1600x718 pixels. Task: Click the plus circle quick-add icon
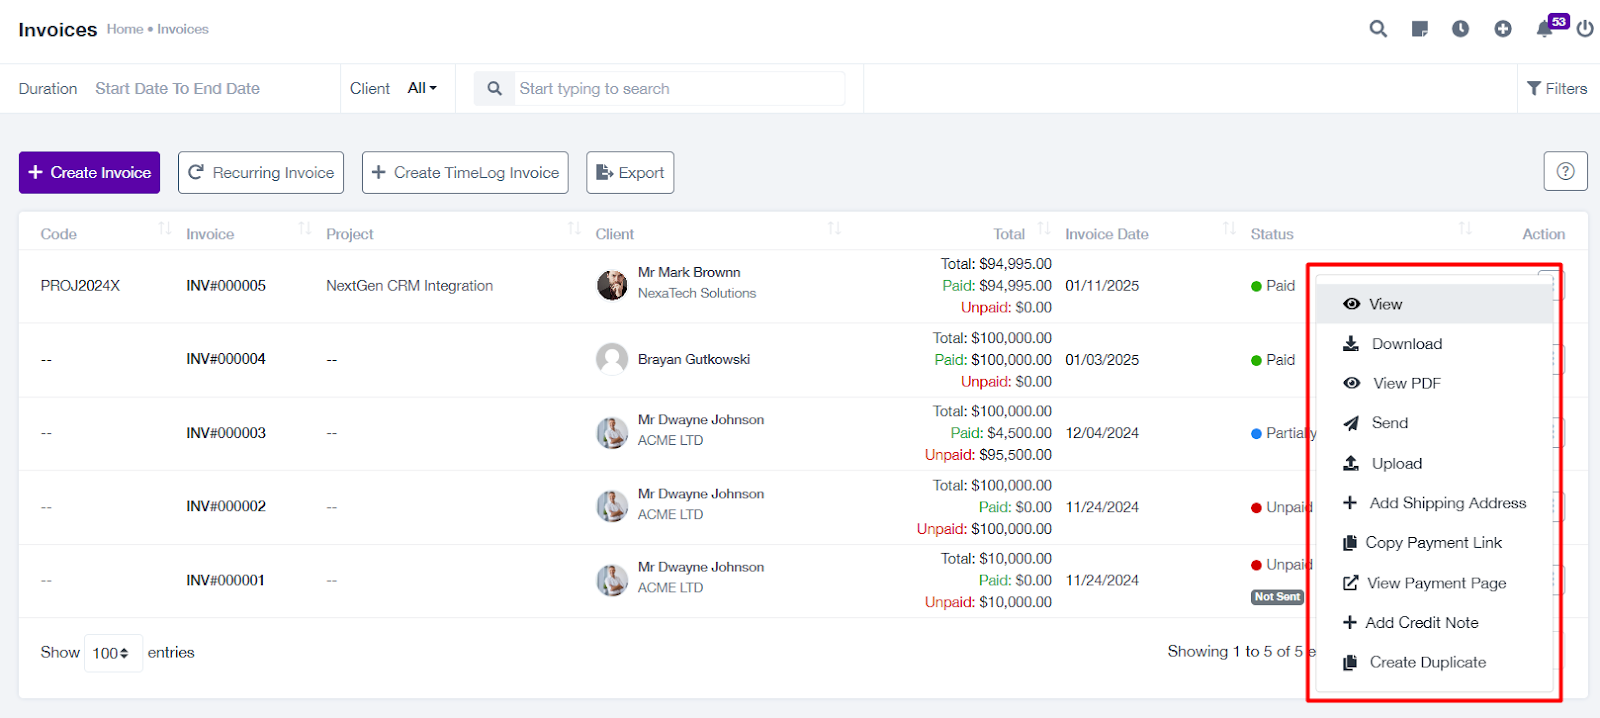click(1503, 29)
